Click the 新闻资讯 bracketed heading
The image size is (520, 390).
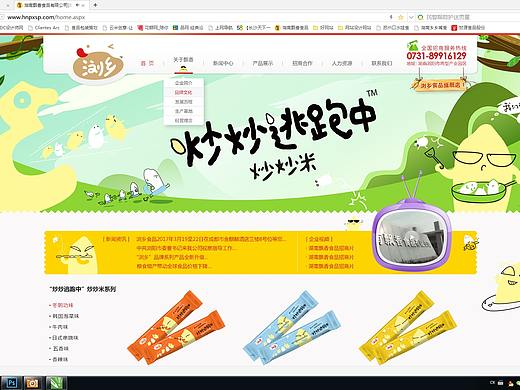point(116,239)
